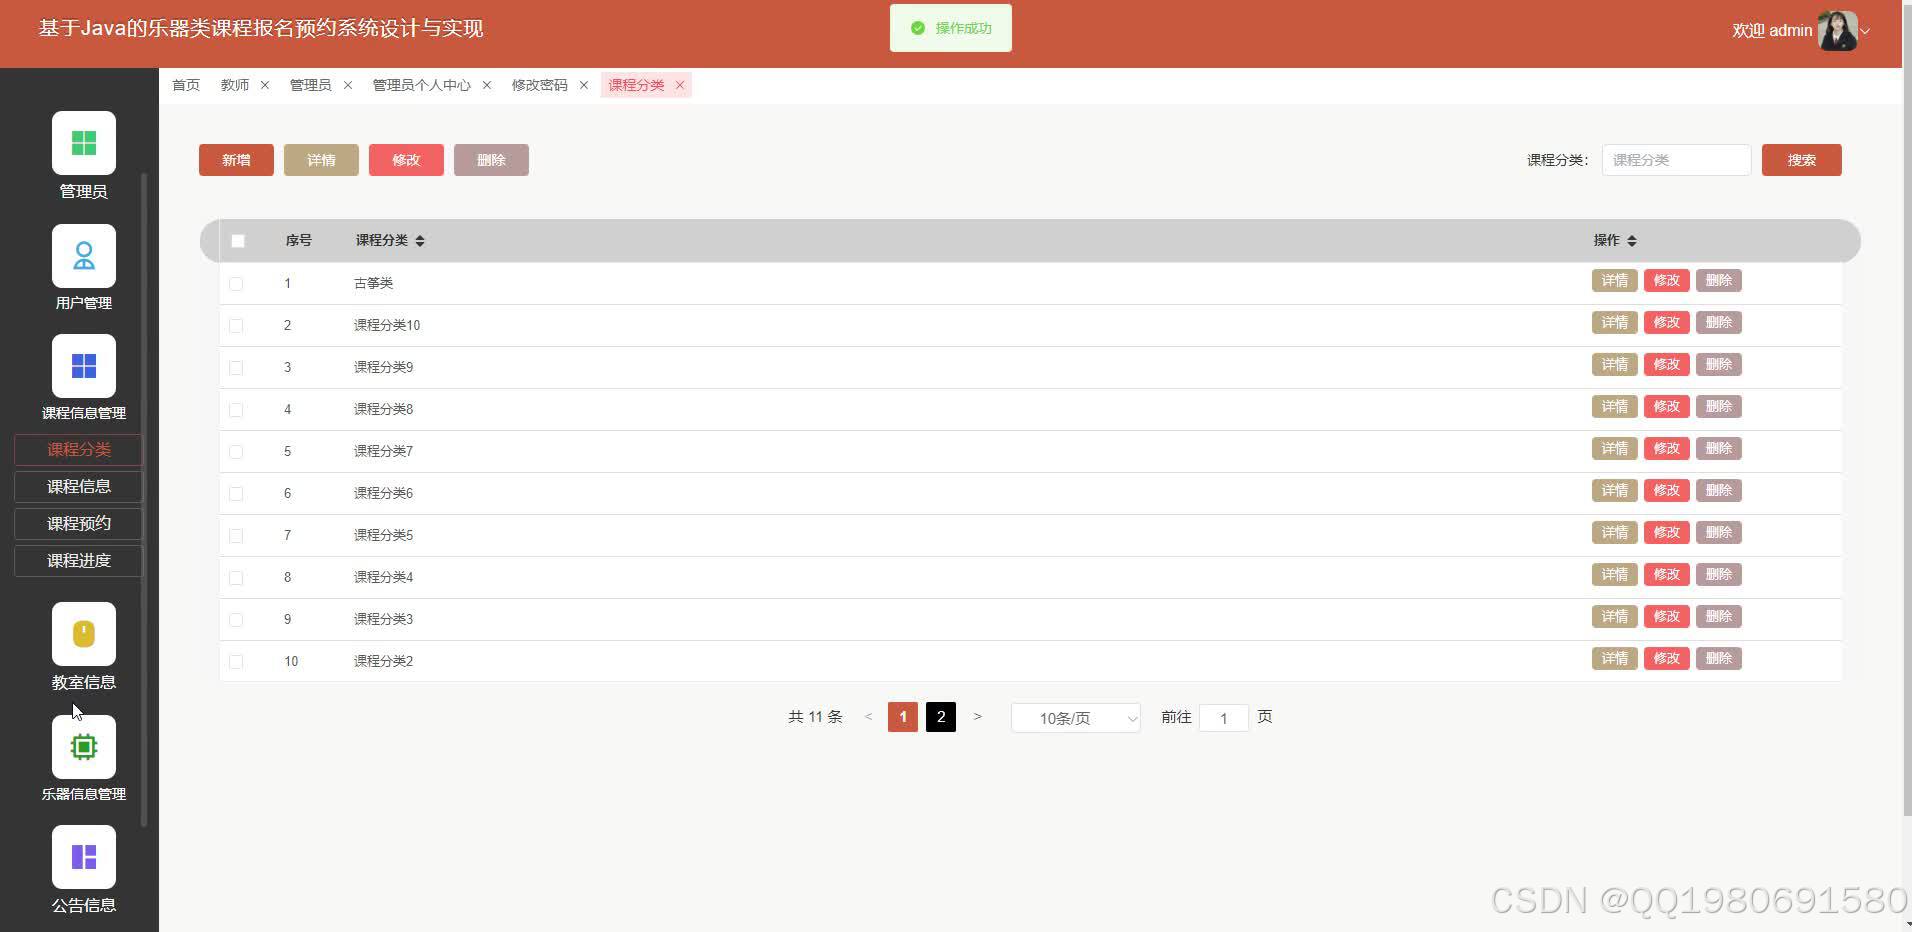Click the admin avatar picture
This screenshot has height=932, width=1912.
1837,31
